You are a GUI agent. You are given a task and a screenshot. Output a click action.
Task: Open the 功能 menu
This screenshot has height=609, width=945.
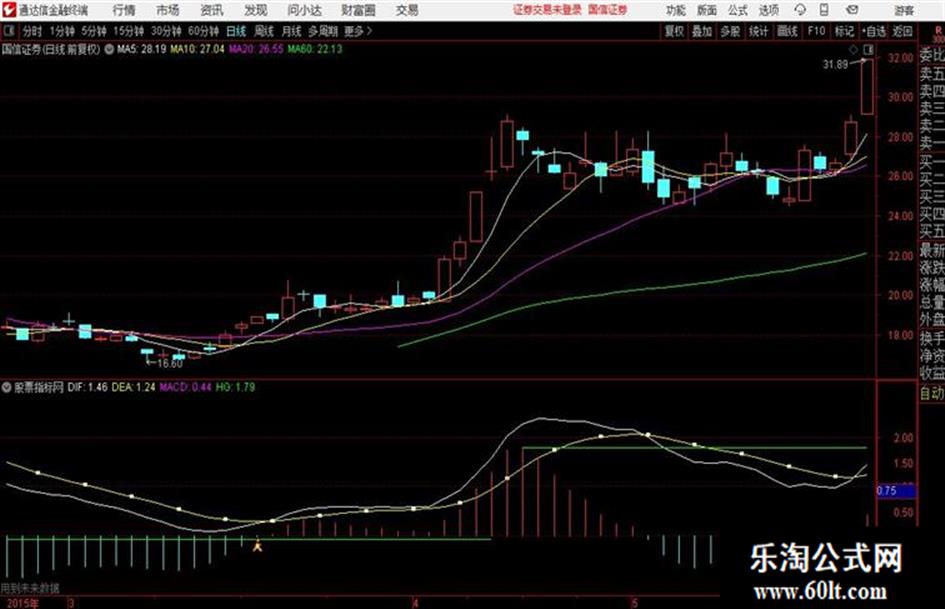coord(676,10)
